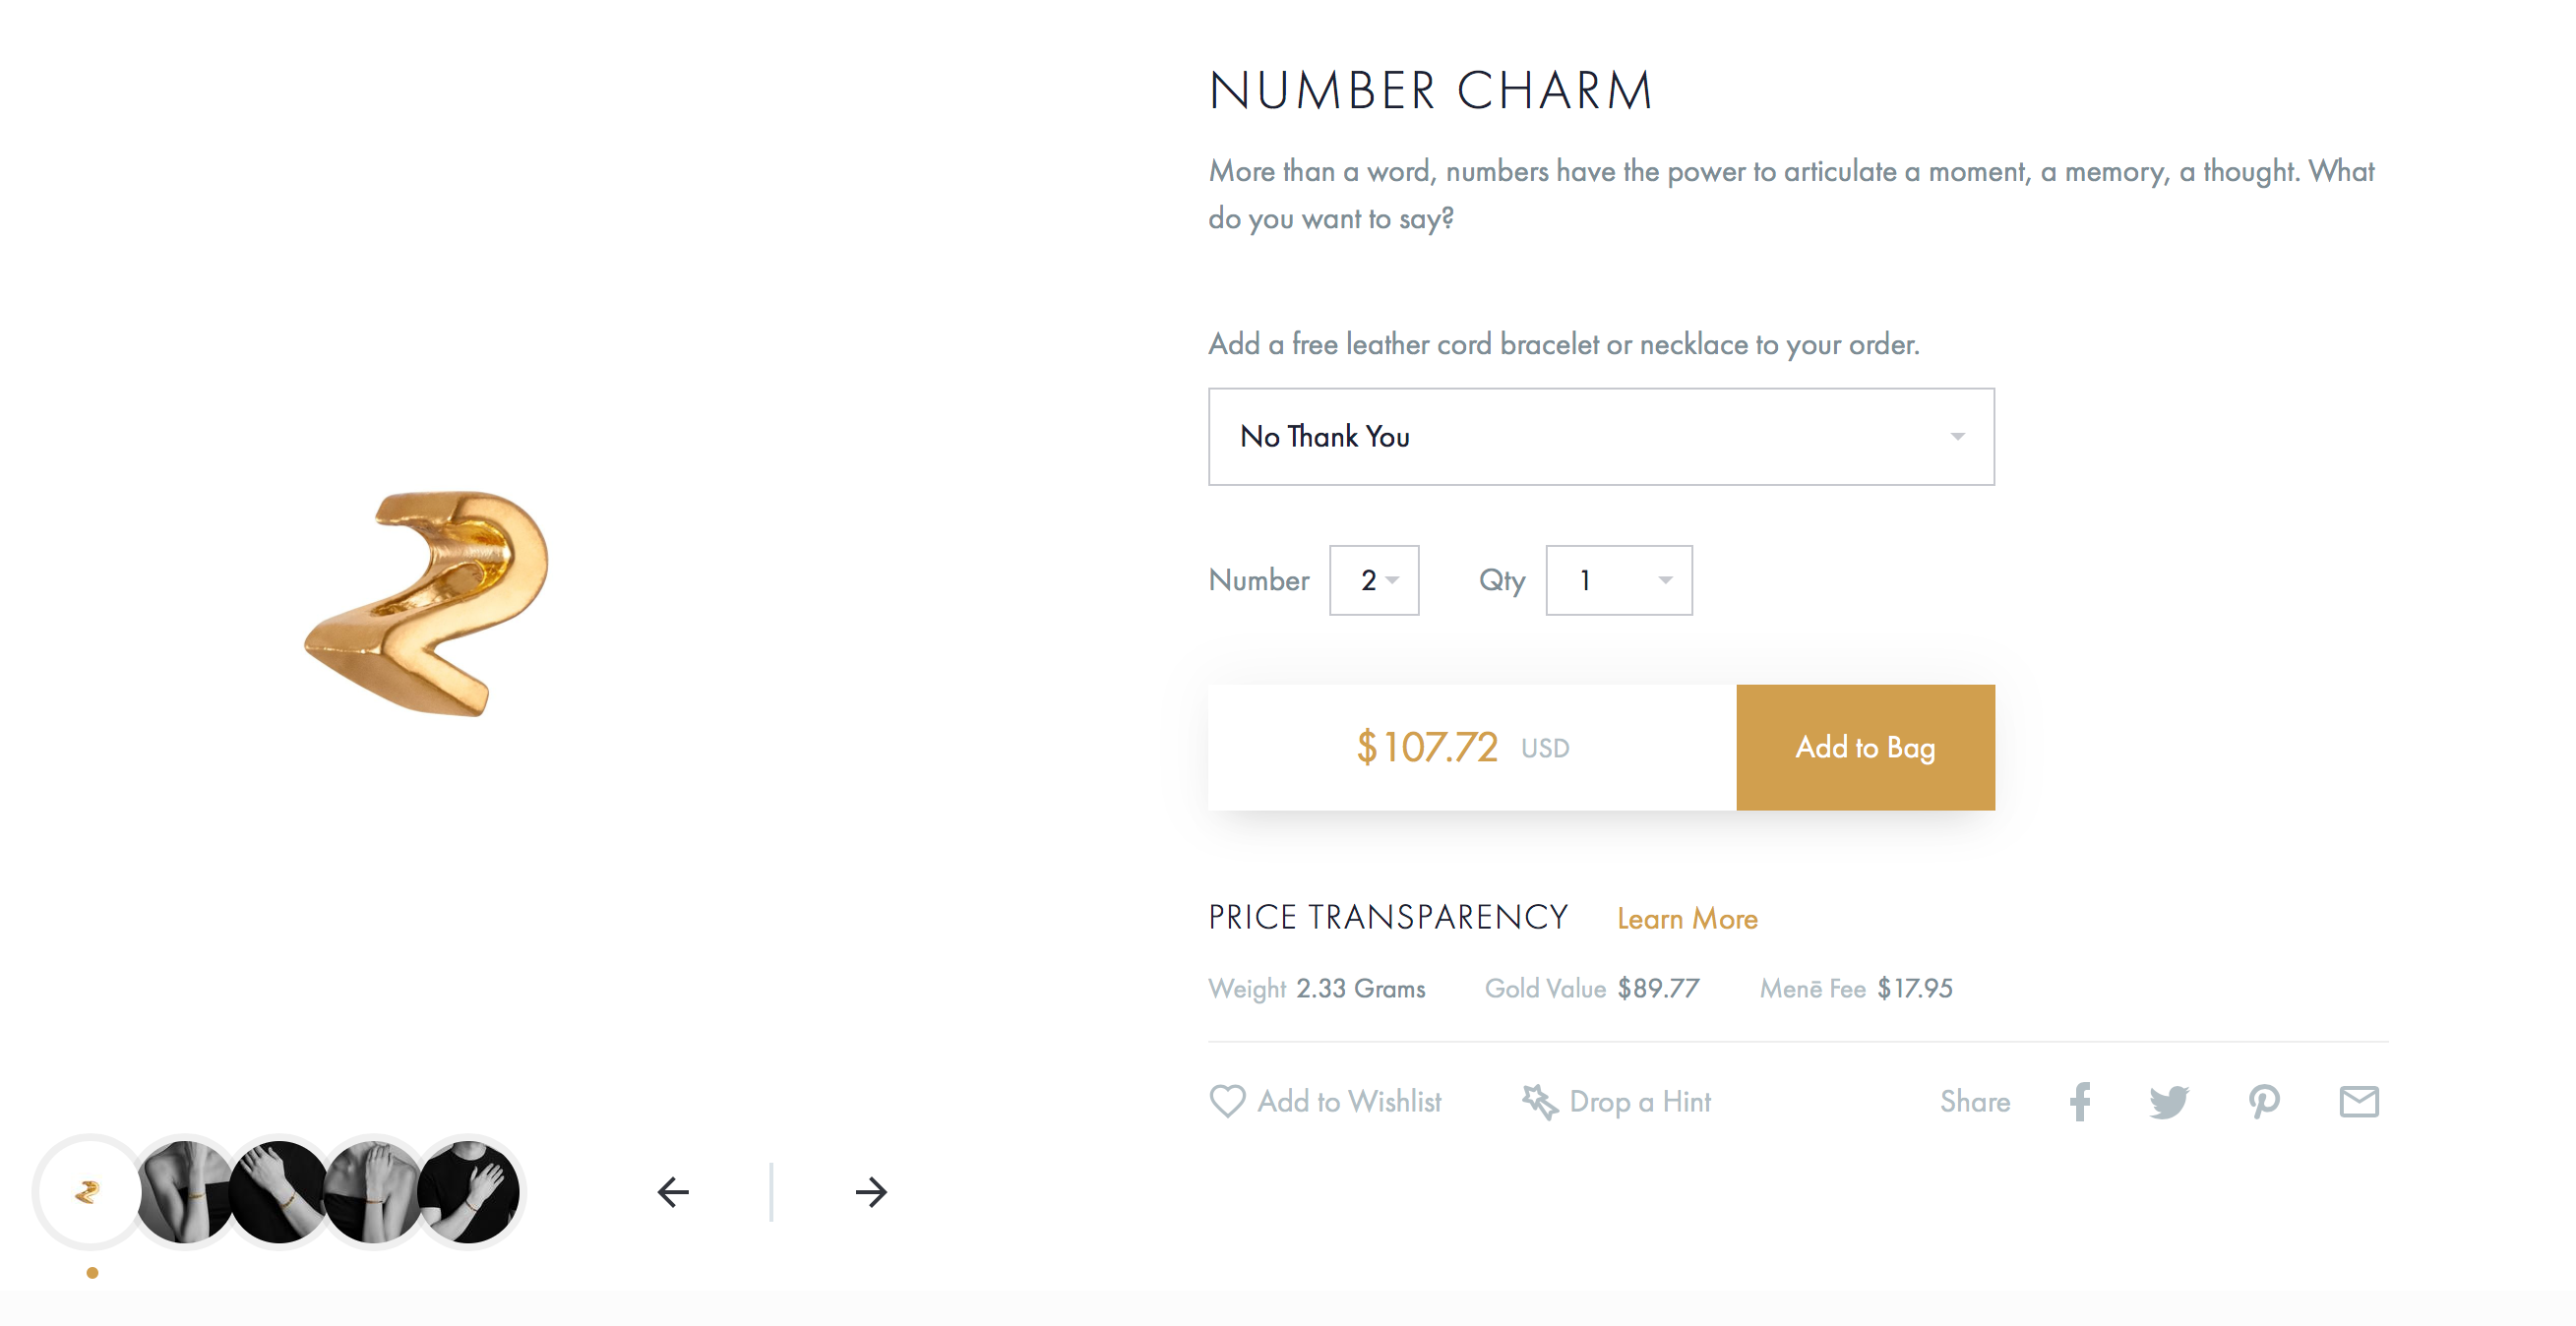Pin product with Pinterest icon
This screenshot has height=1326, width=2576.
pos(2264,1102)
